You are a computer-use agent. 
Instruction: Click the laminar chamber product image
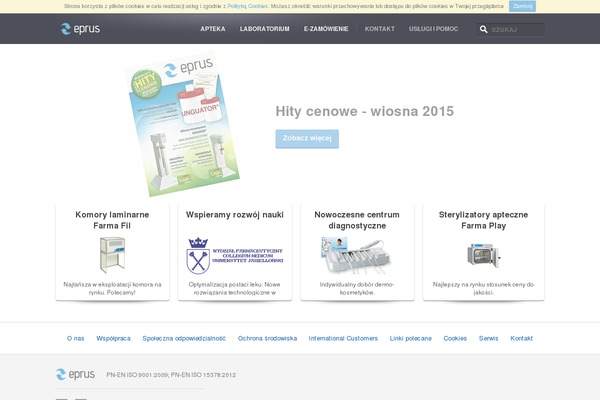point(112,255)
